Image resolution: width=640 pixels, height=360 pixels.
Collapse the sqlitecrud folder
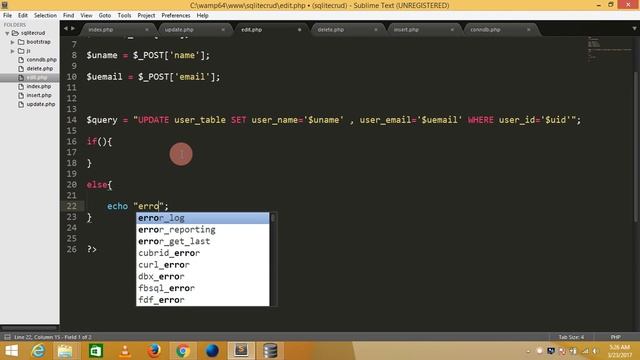coord(7,33)
